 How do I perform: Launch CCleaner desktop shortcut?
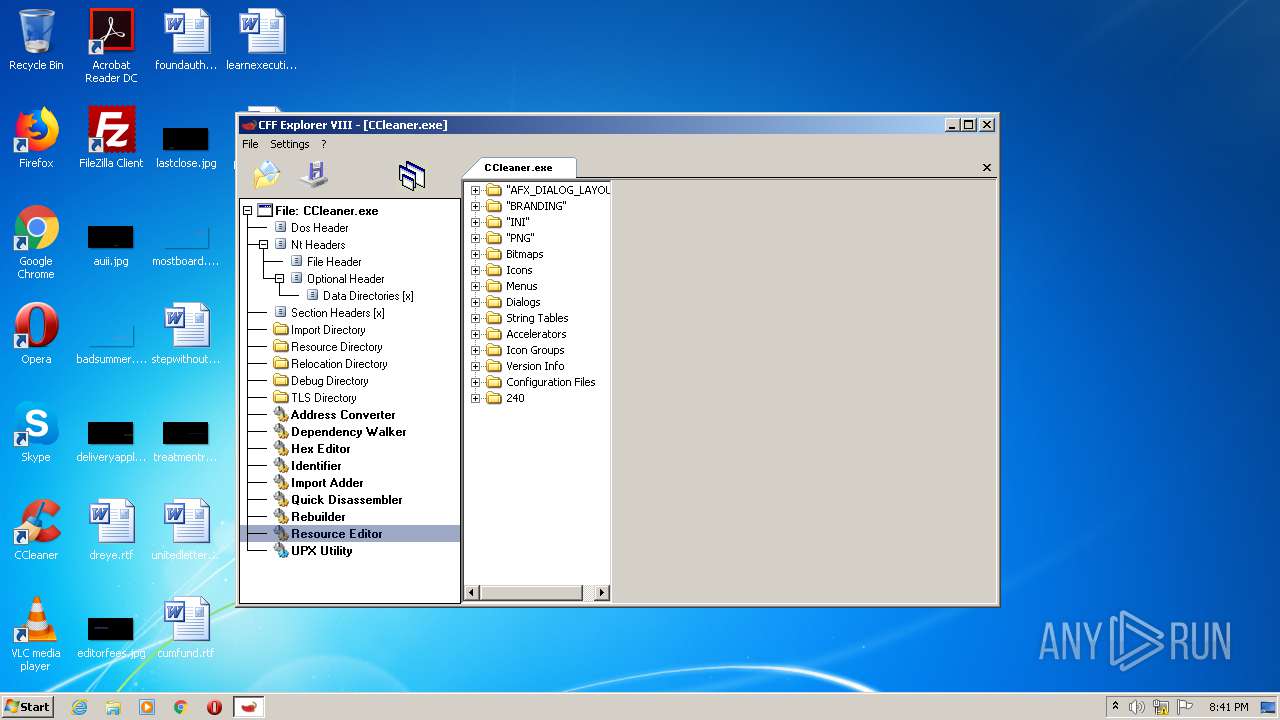pos(36,530)
